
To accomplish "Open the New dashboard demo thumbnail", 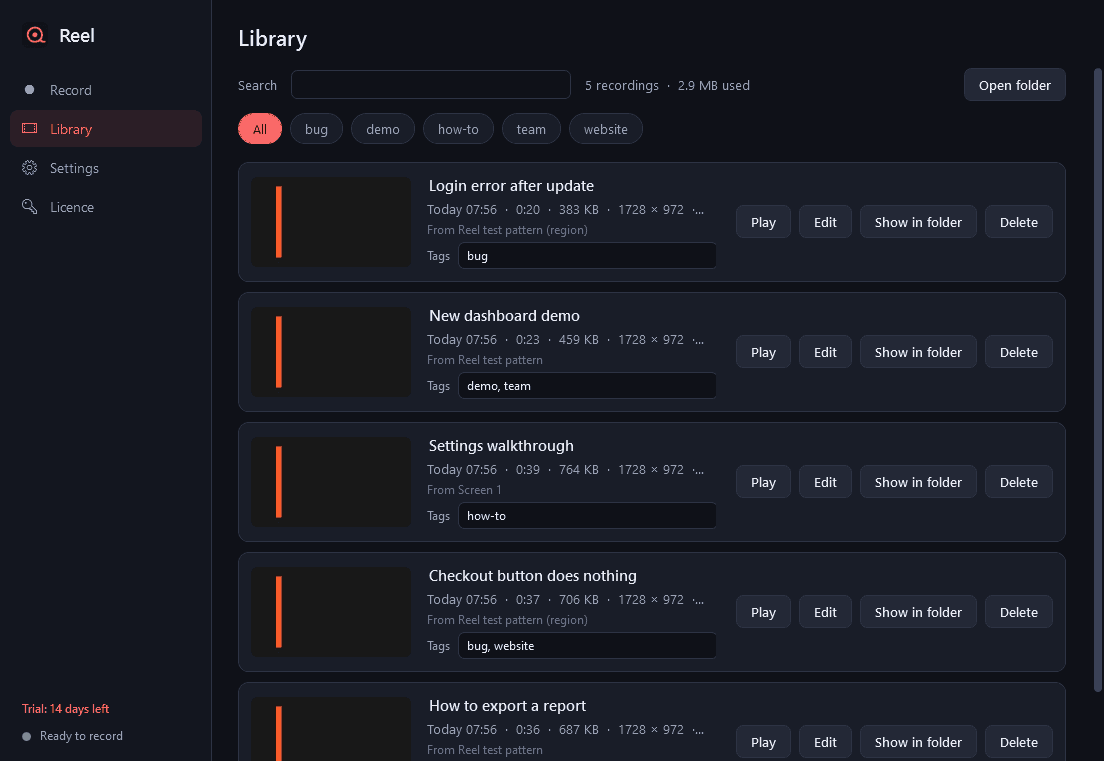I will click(331, 352).
